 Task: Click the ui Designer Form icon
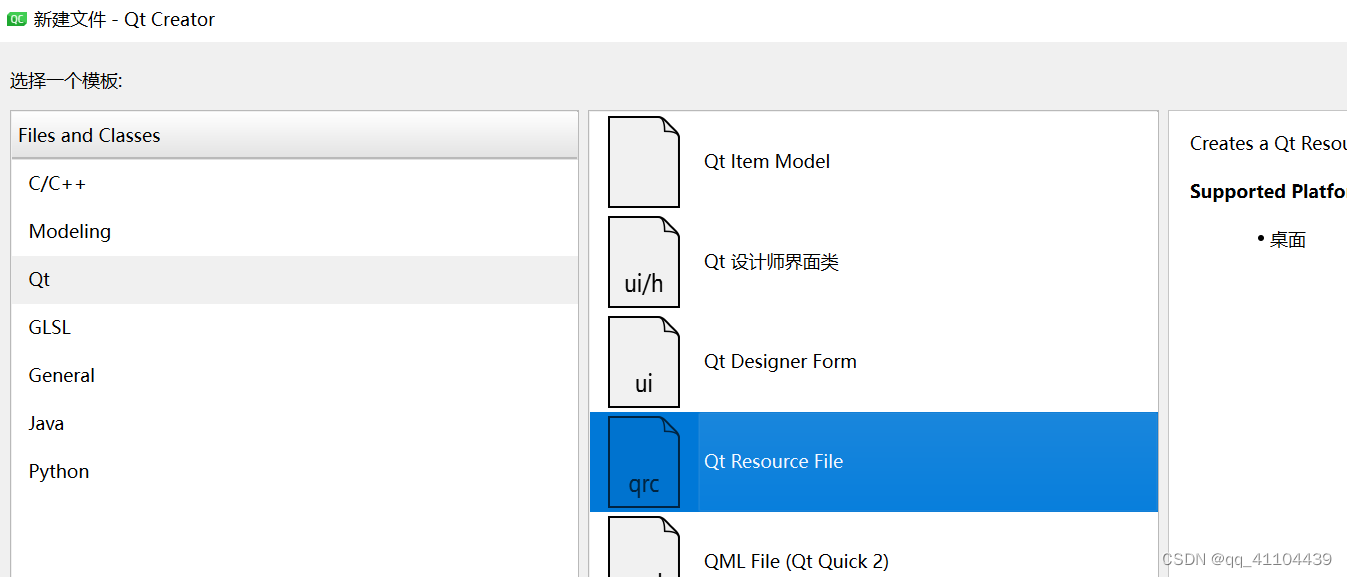(644, 362)
